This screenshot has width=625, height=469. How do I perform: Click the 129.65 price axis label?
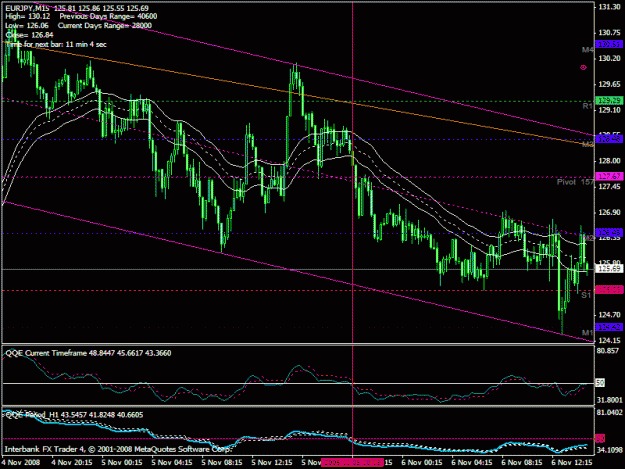click(x=610, y=84)
